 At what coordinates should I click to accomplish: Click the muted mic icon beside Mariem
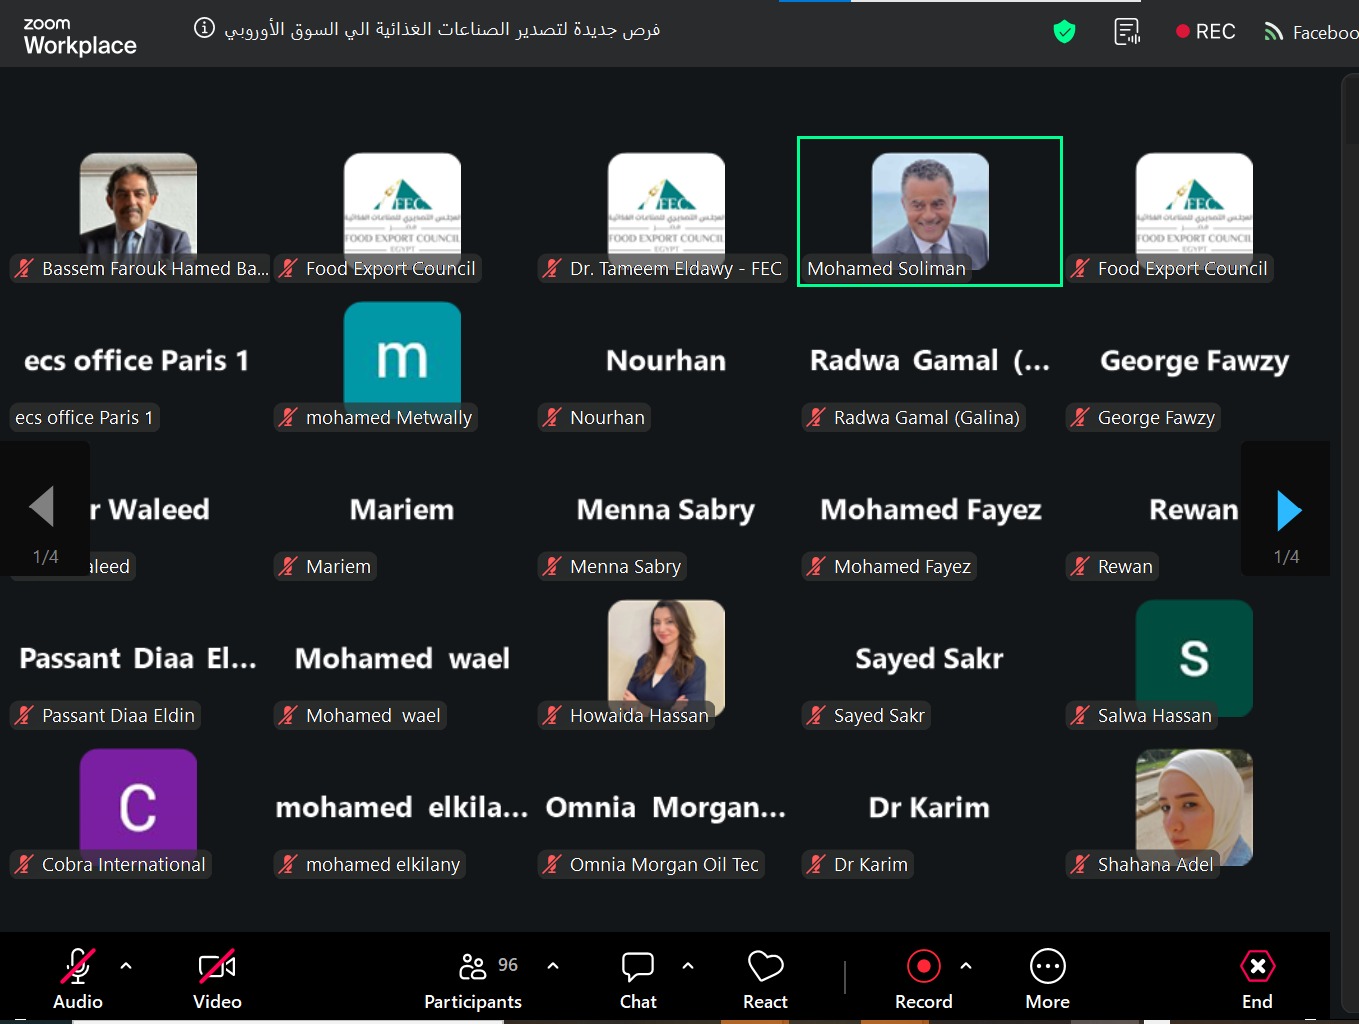(x=288, y=566)
